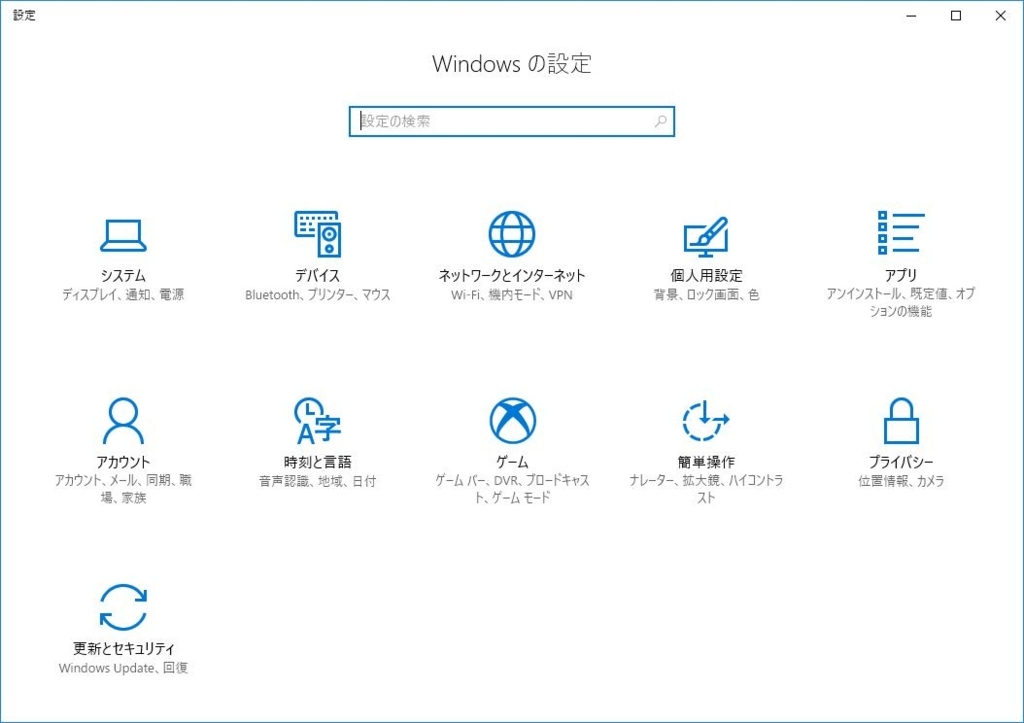
Task: Click the ゲーム label
Action: pos(513,462)
